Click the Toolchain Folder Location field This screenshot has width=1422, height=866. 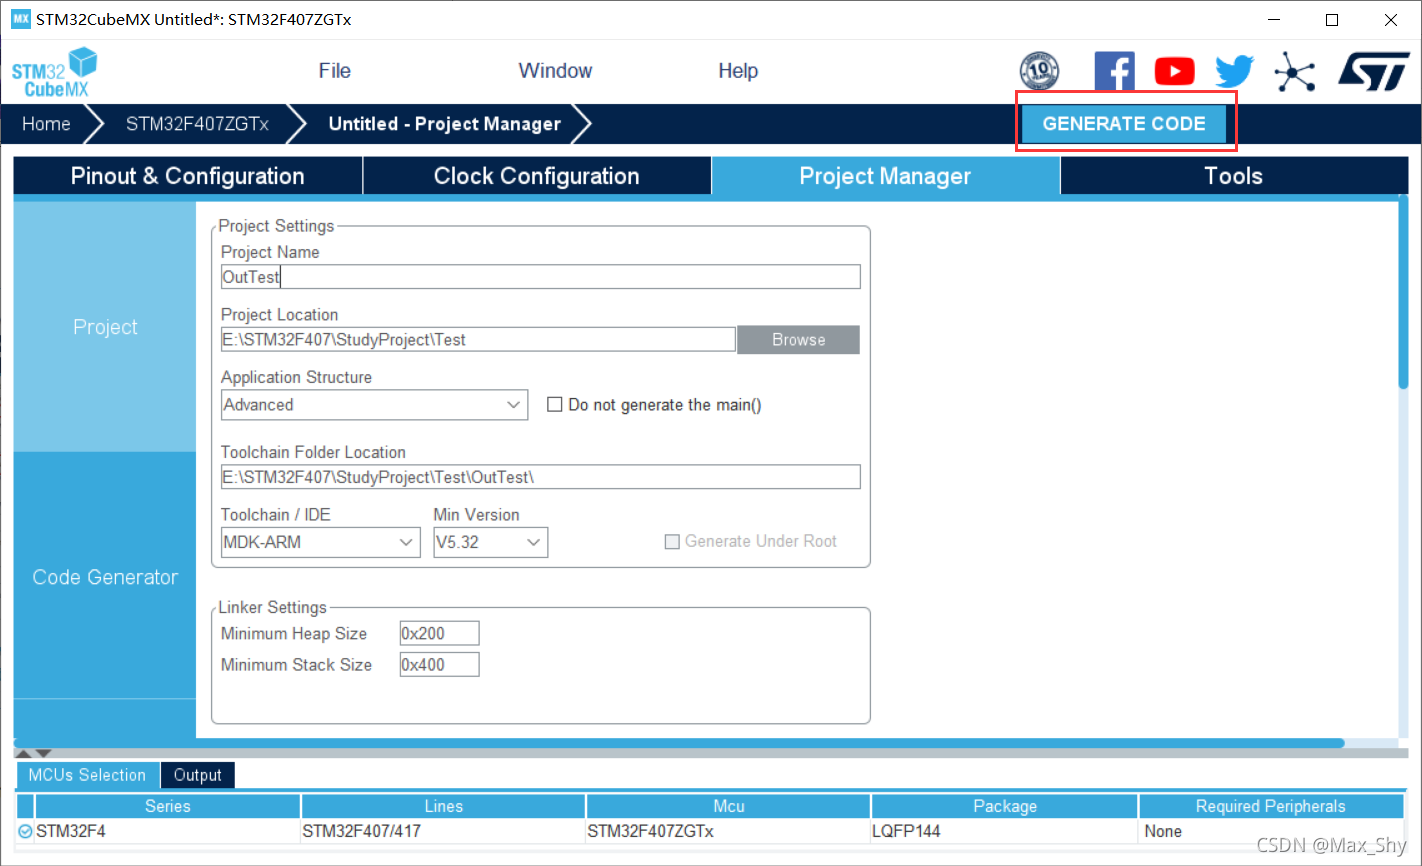click(540, 477)
